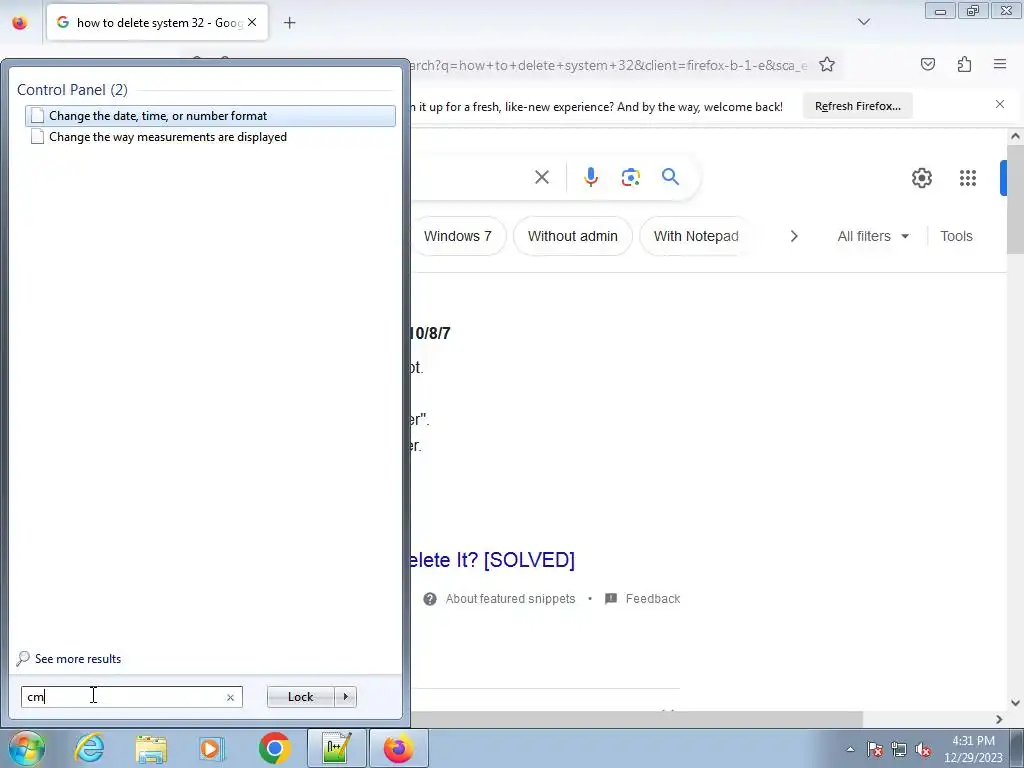This screenshot has height=768, width=1024.
Task: Open Windows Media Player taskbar icon
Action: coord(211,748)
